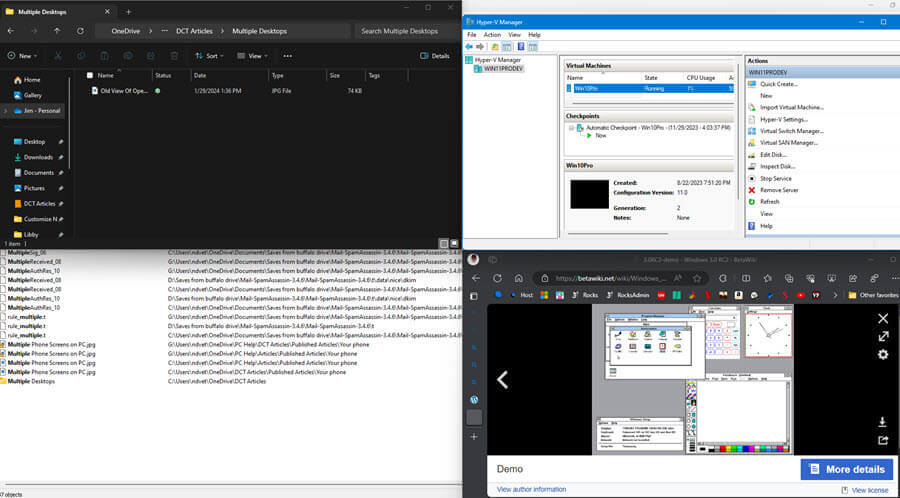
Task: Click the Refresh icon in File Explorer
Action: point(79,31)
